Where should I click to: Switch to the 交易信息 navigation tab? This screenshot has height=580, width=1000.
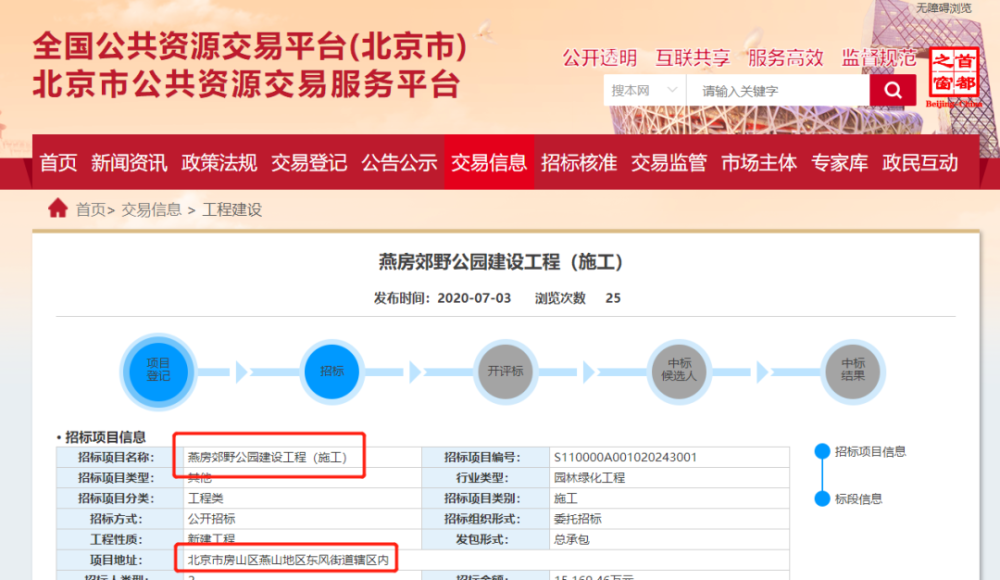click(x=489, y=162)
